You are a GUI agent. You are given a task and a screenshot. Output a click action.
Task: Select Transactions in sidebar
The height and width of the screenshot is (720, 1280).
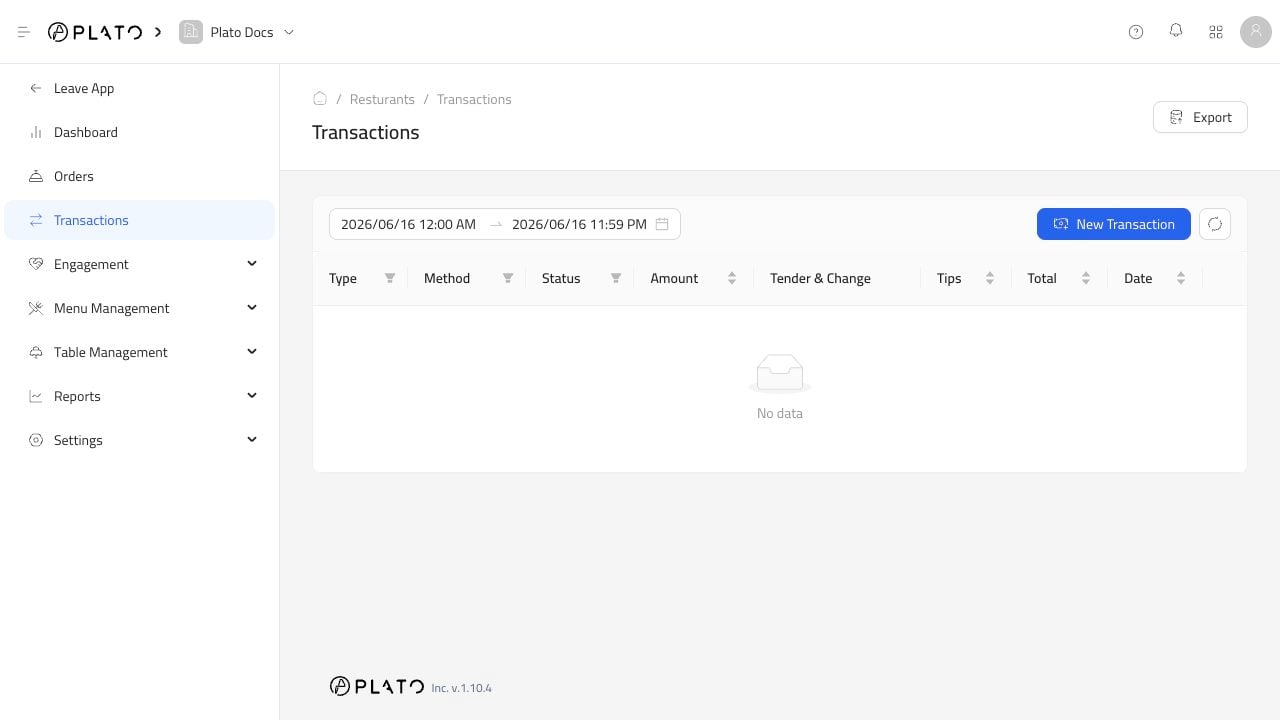pyautogui.click(x=139, y=220)
